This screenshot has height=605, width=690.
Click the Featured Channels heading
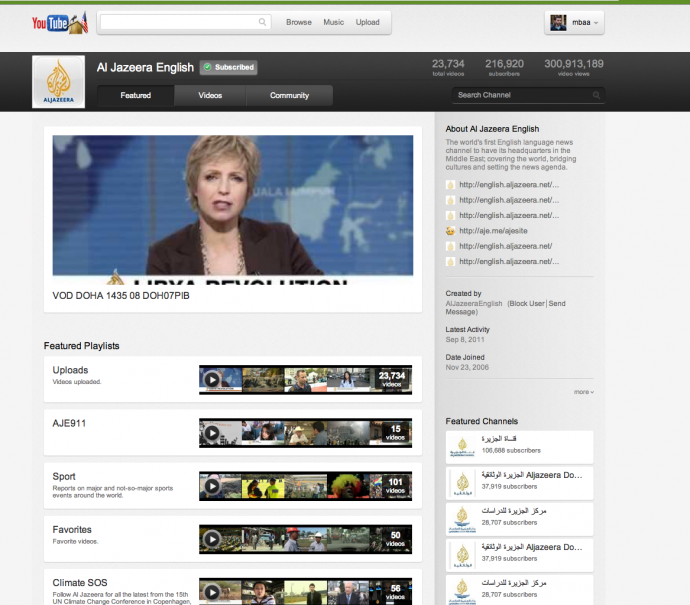tap(481, 421)
